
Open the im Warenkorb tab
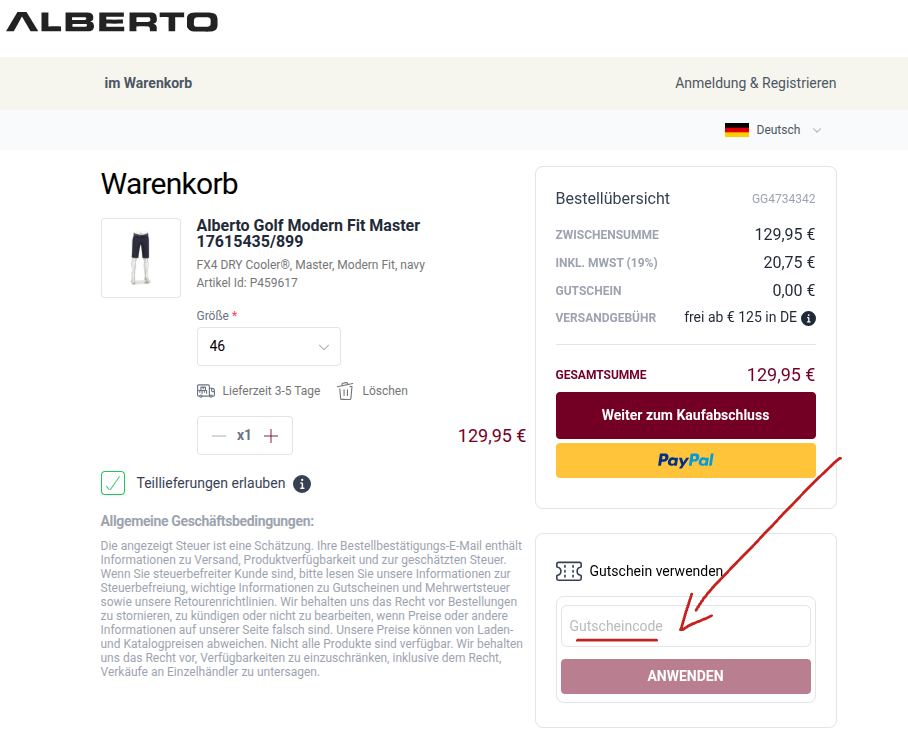(x=148, y=83)
